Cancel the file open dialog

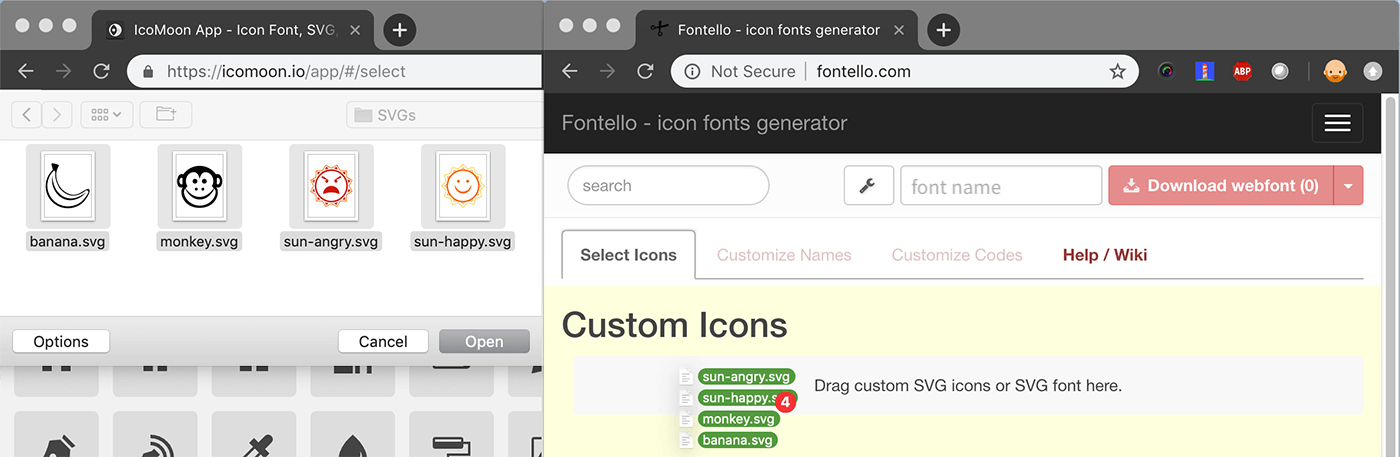pyautogui.click(x=383, y=341)
